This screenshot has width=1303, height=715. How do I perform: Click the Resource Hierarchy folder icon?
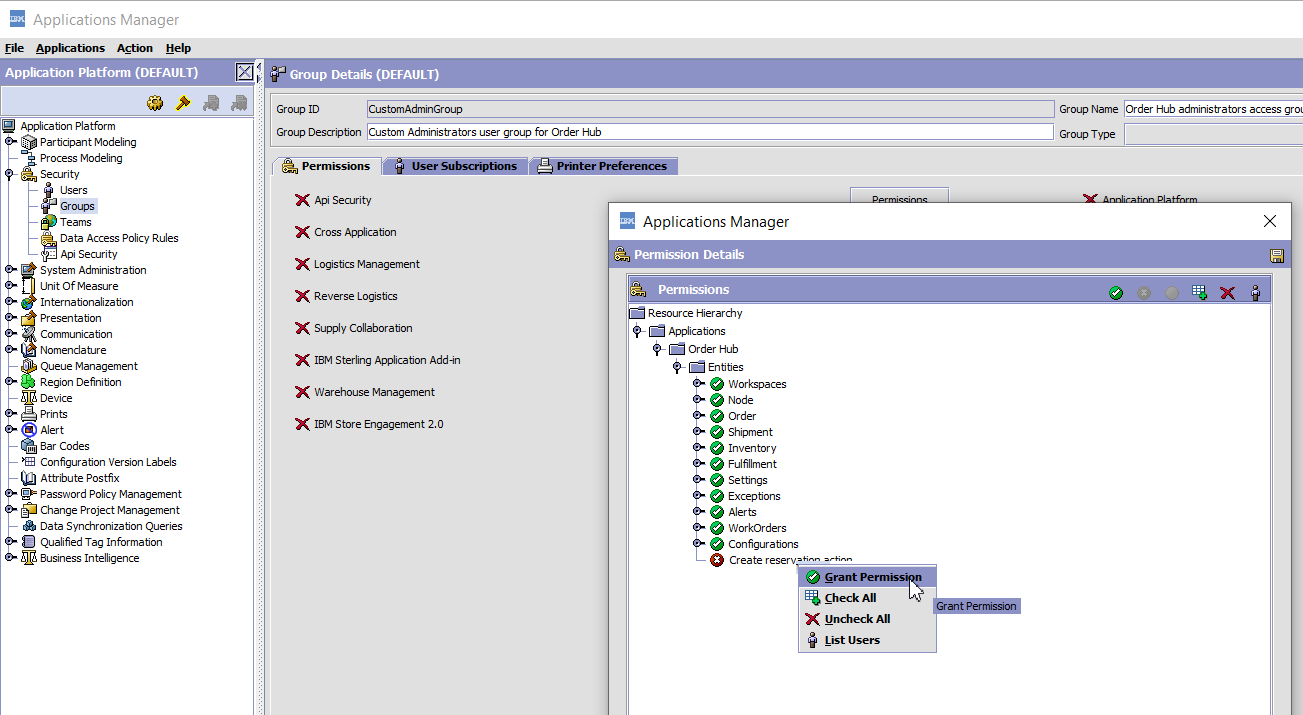pyautogui.click(x=637, y=313)
